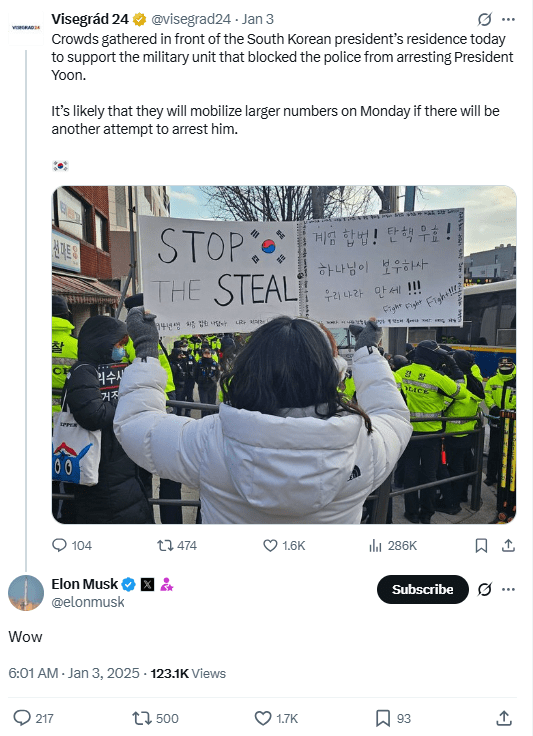Bookmark the Visegrád 24 post

(x=481, y=545)
